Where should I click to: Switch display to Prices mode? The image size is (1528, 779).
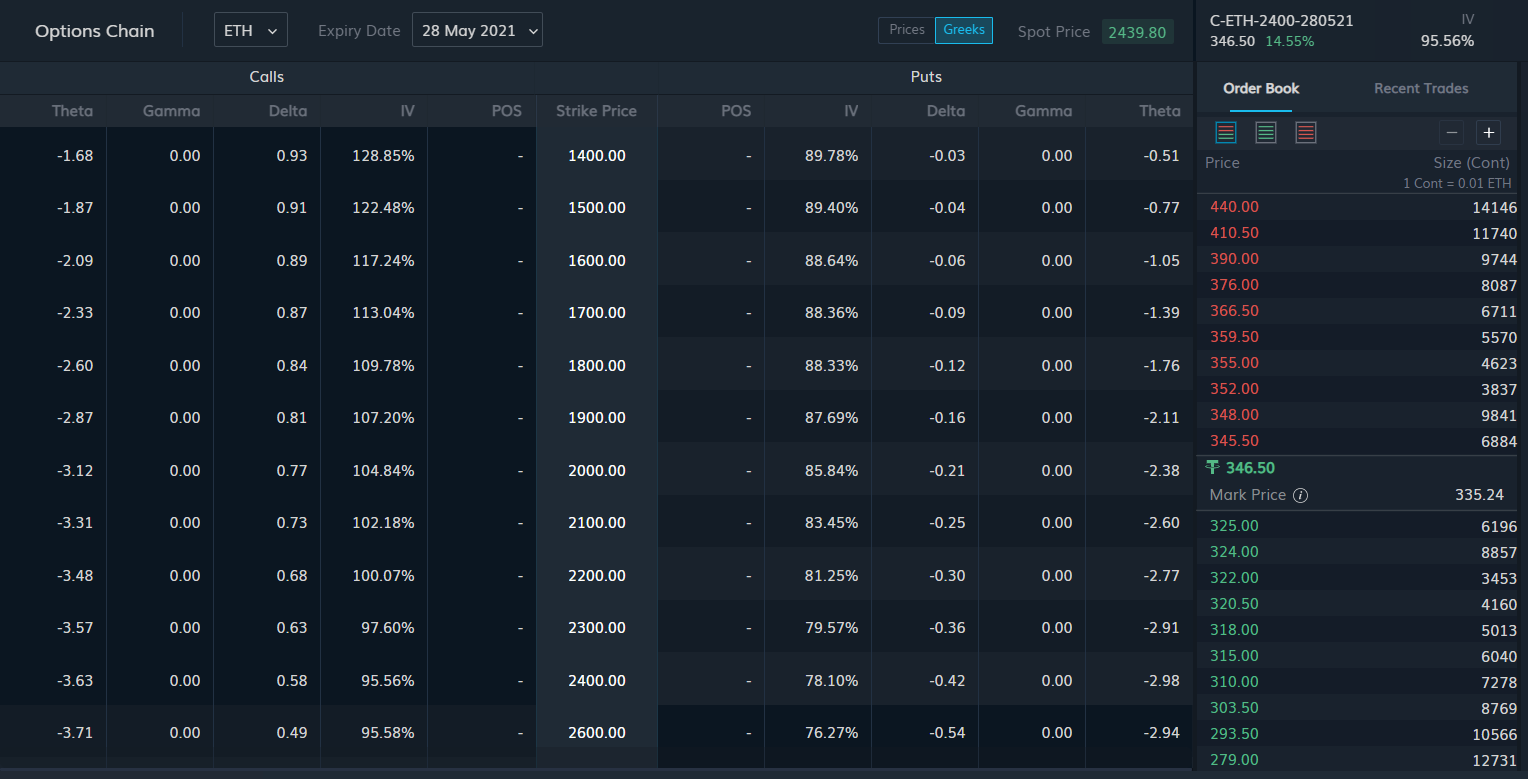click(x=906, y=30)
